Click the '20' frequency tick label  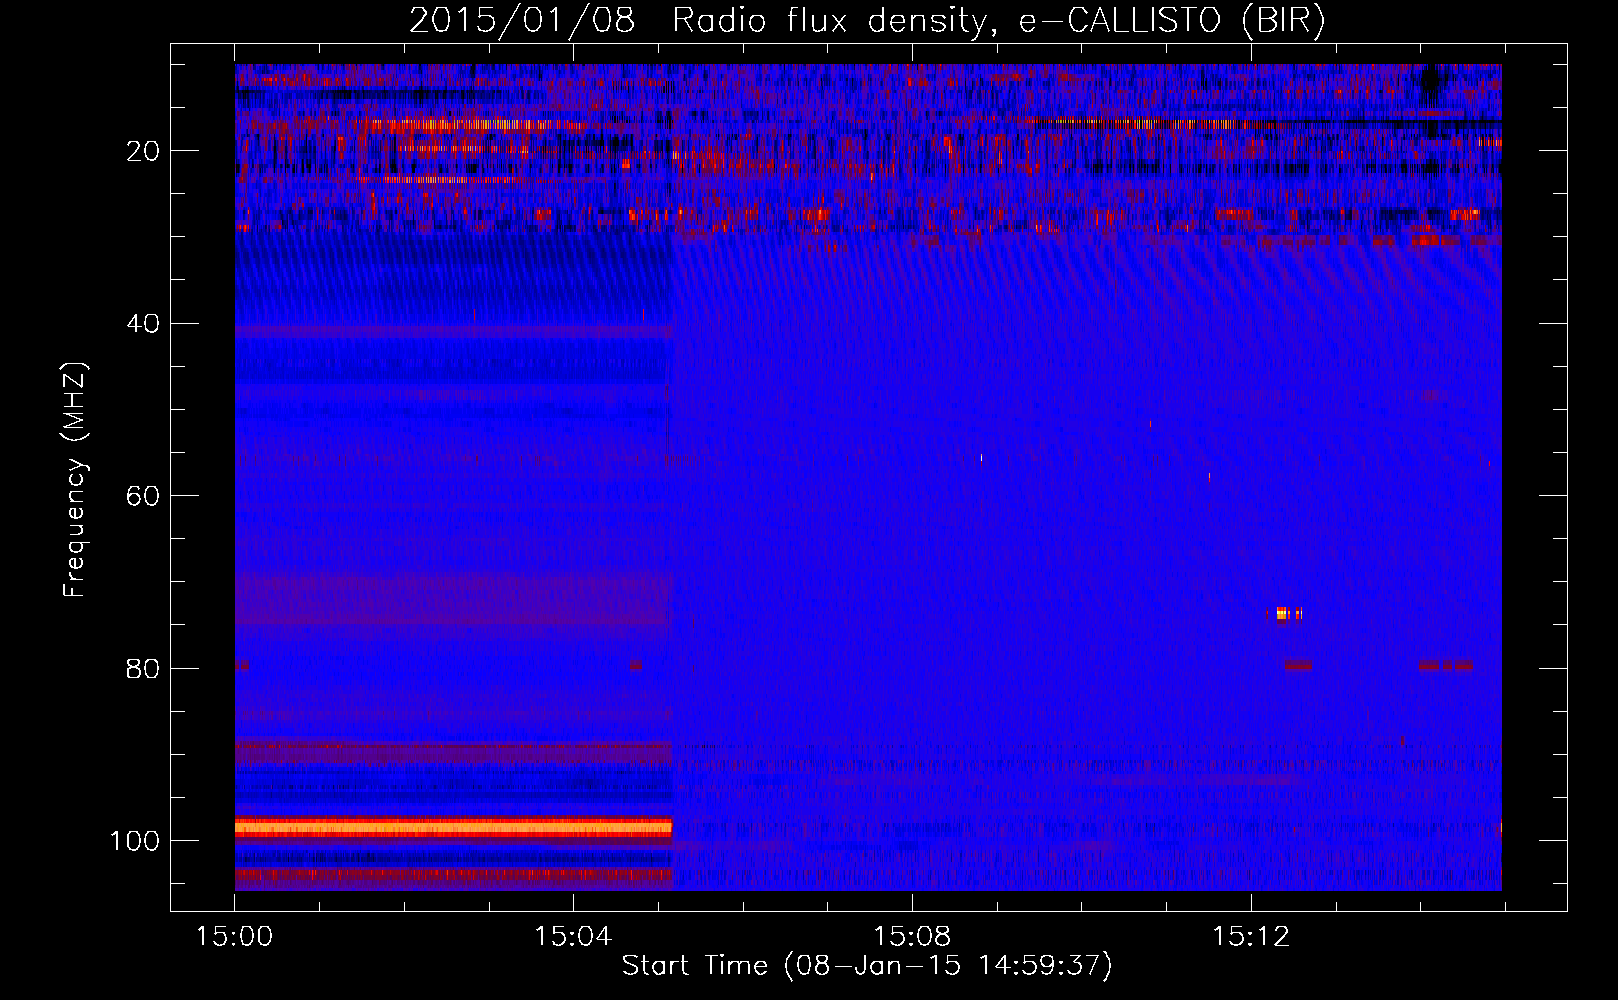click(x=143, y=151)
